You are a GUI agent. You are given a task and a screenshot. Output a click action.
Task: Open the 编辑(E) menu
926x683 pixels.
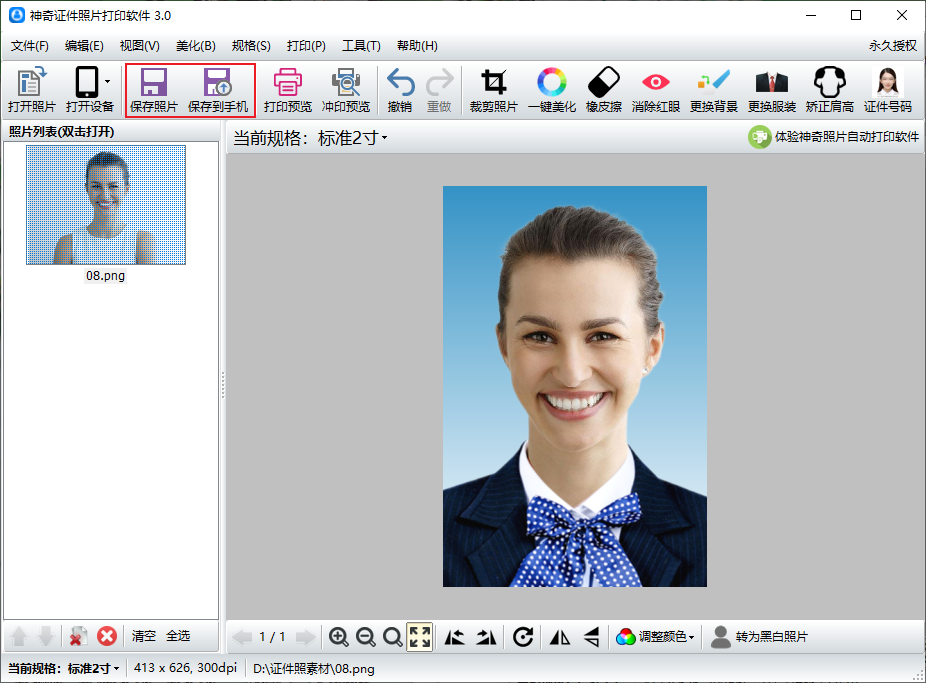click(x=84, y=45)
